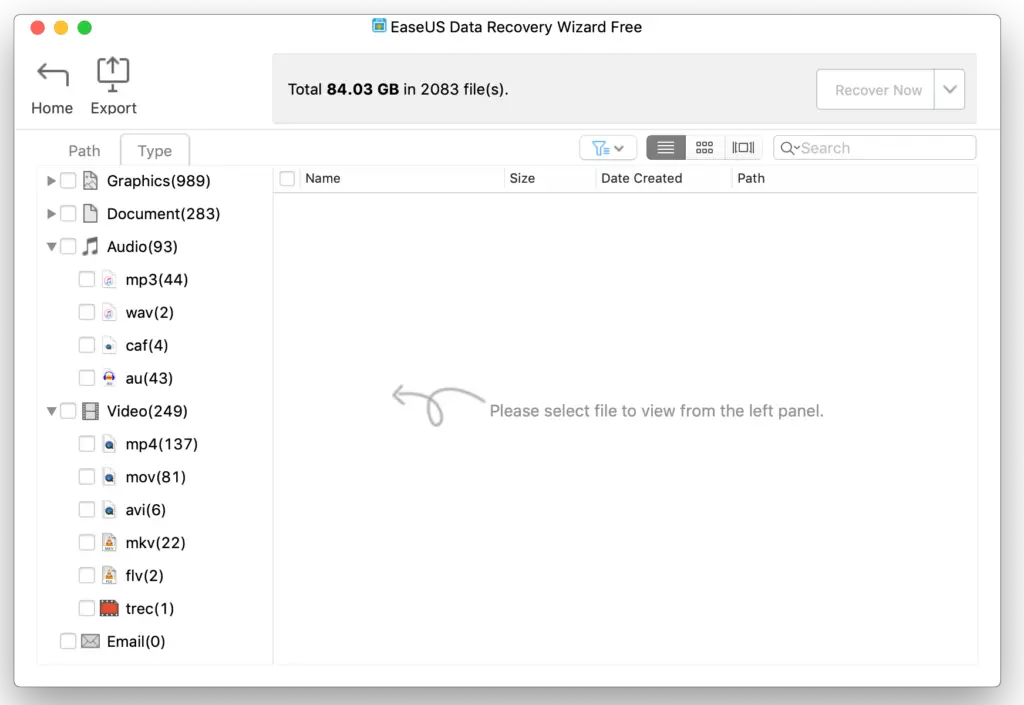Select the trec(1) tree row
The image size is (1024, 705).
coord(155,608)
